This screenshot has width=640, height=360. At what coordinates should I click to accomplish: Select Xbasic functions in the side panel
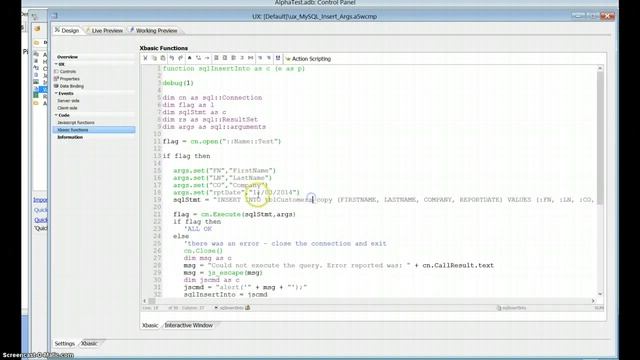94,130
